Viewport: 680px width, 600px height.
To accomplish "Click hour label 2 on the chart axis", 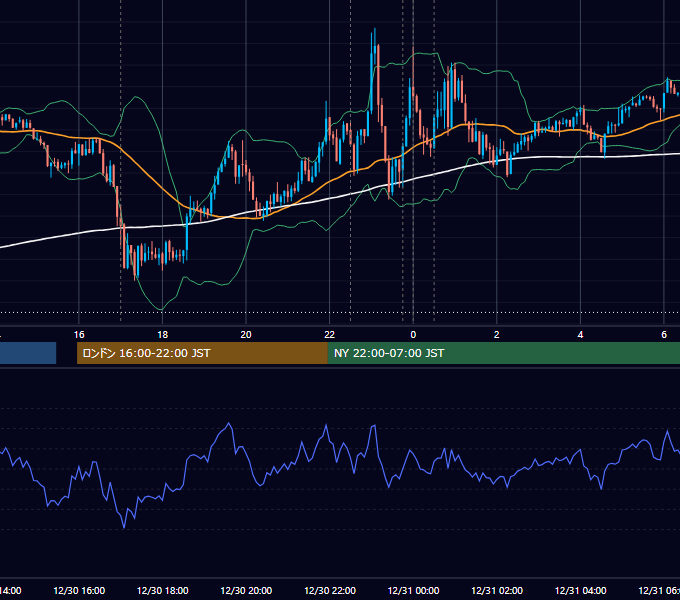I will tap(497, 335).
